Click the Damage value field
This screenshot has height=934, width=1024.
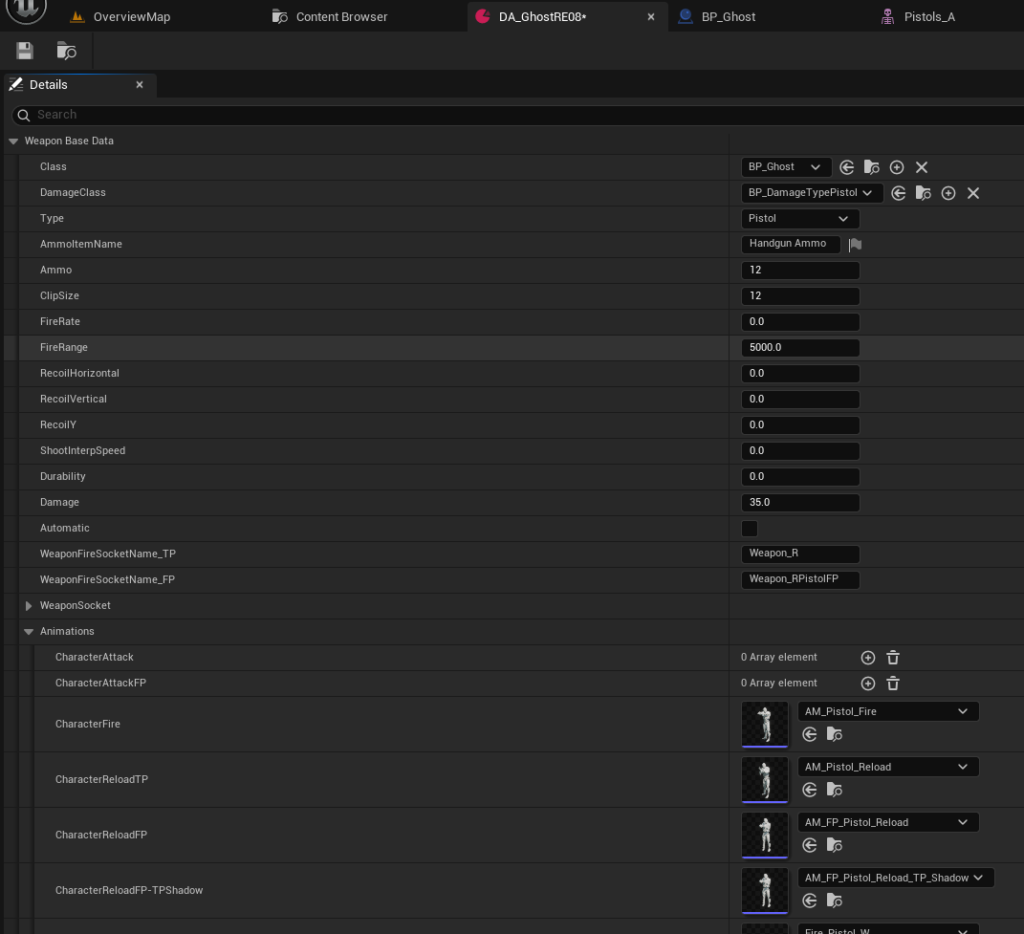click(800, 502)
